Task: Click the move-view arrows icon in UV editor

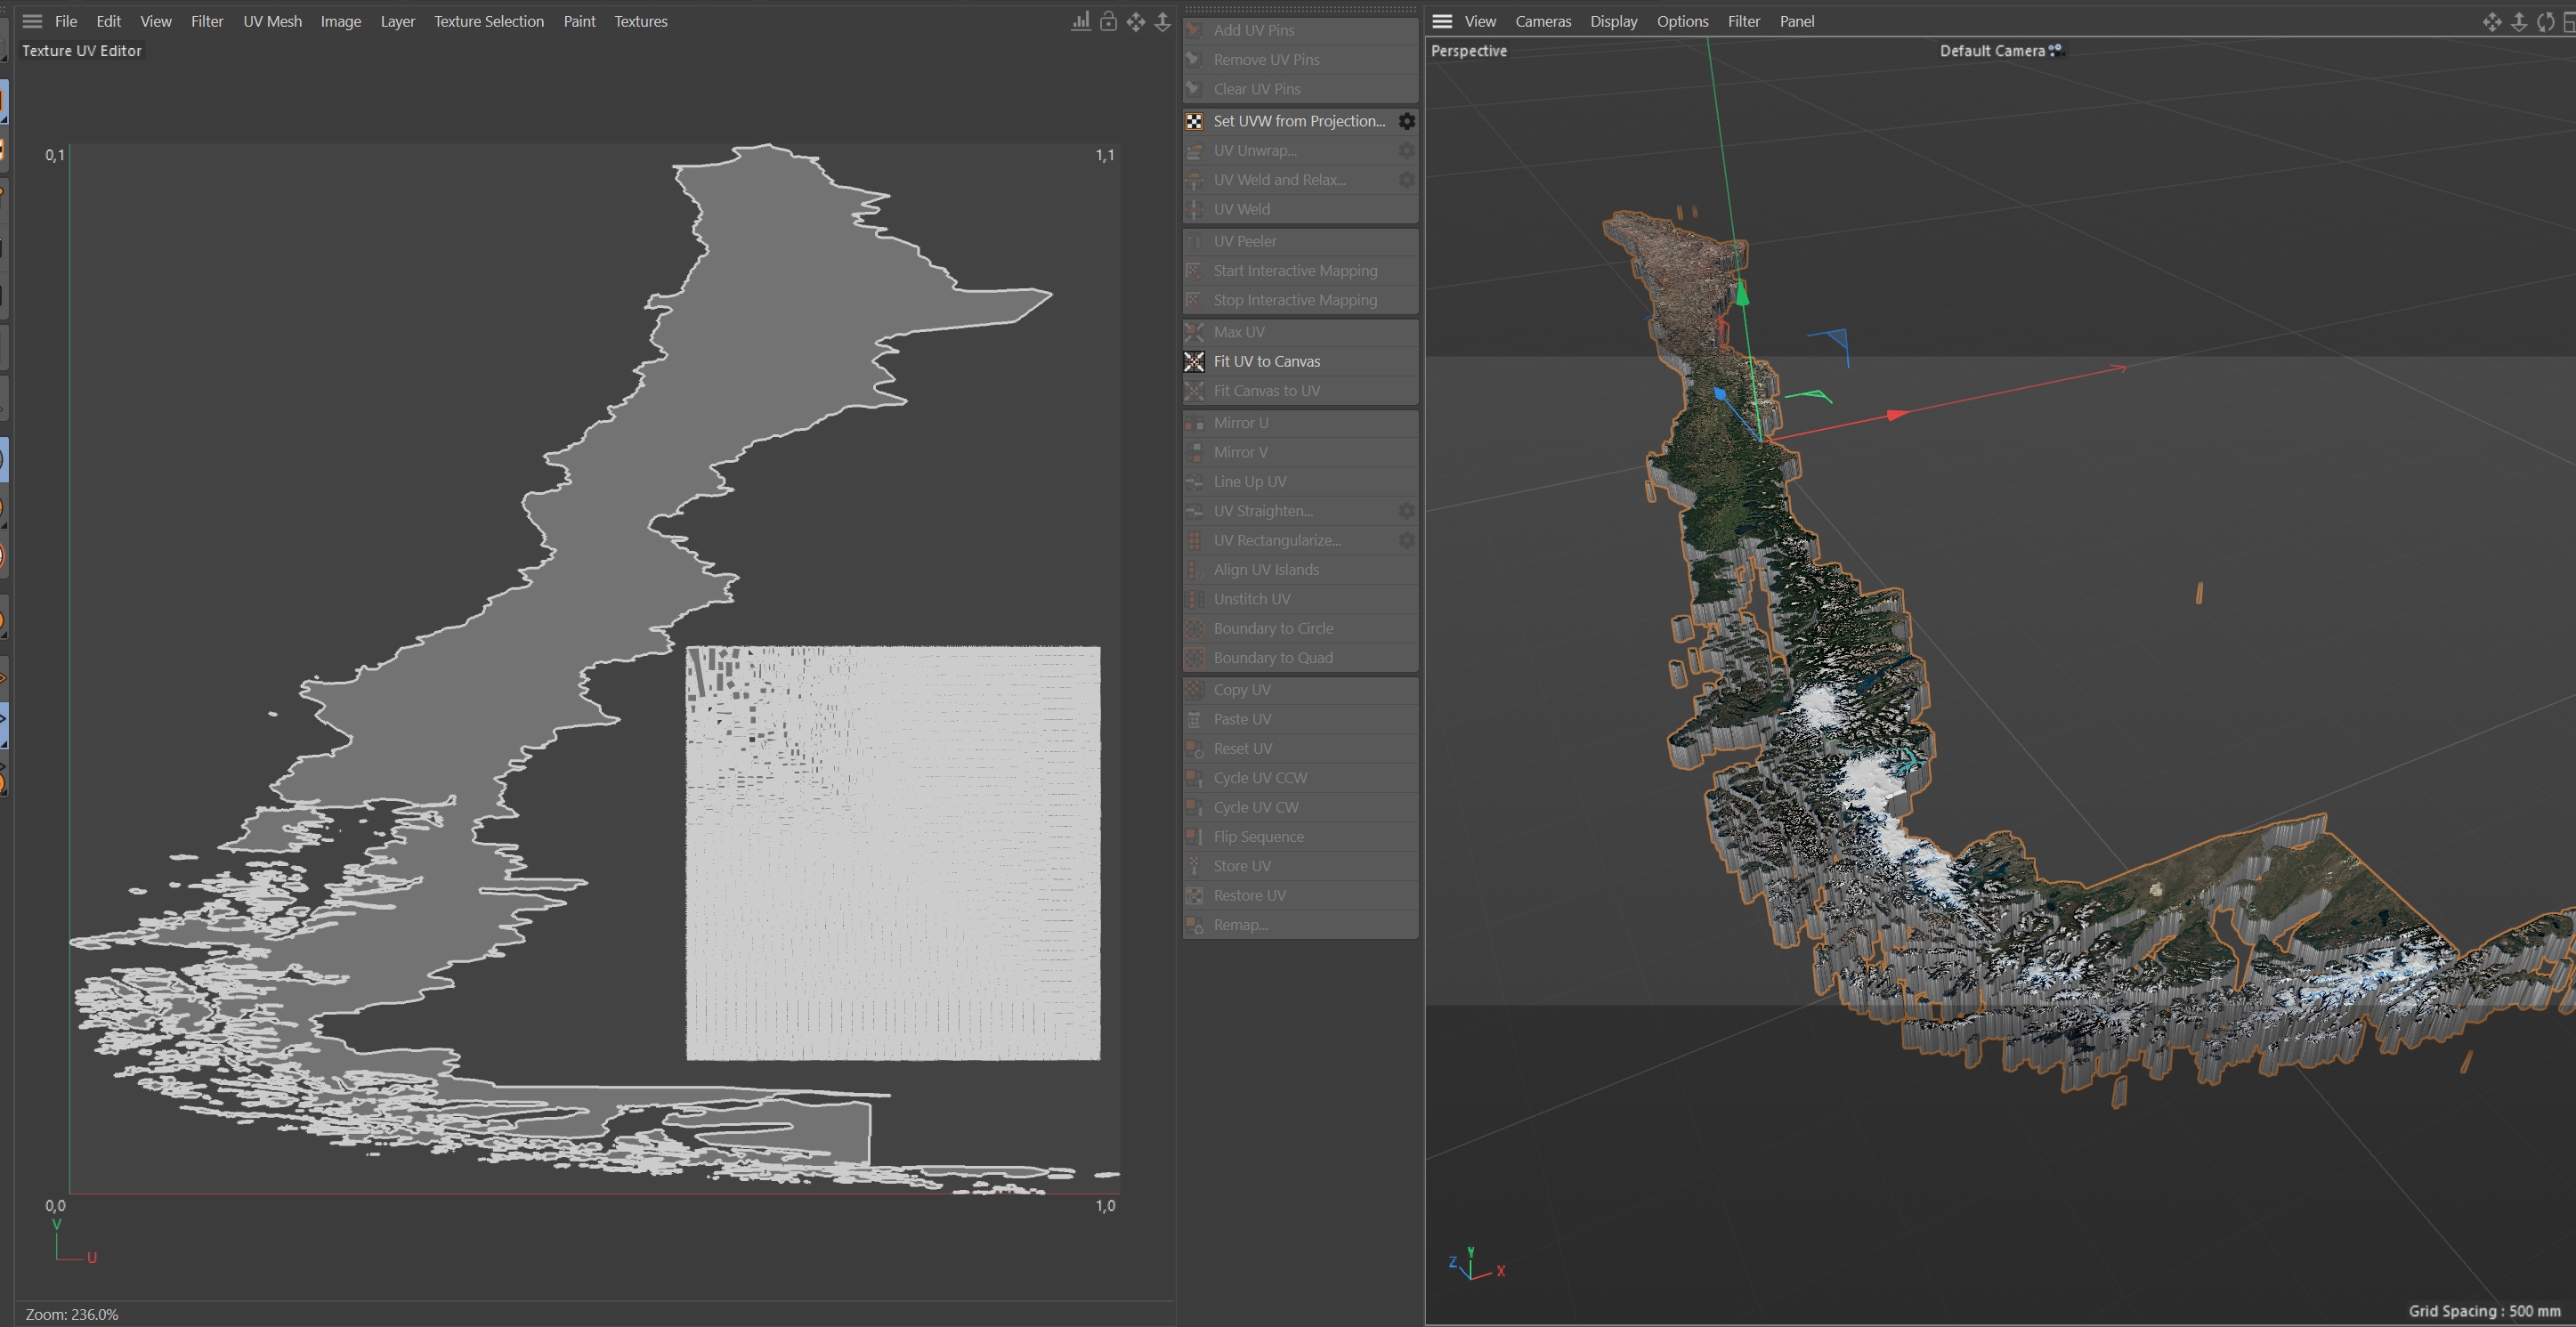Action: tap(1136, 21)
